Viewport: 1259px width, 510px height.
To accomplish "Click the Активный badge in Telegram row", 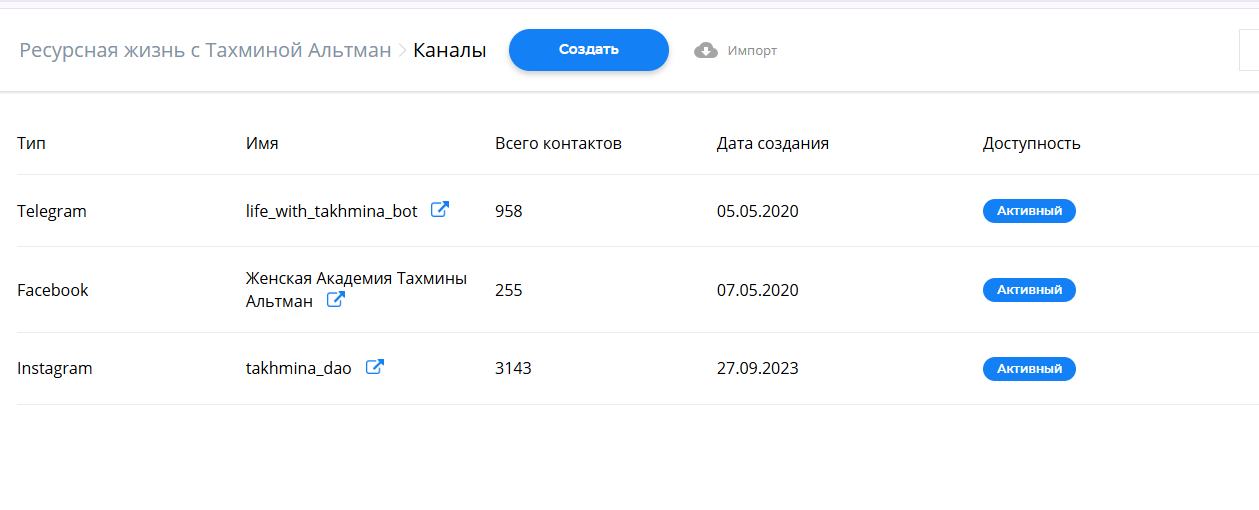I will coord(1029,211).
